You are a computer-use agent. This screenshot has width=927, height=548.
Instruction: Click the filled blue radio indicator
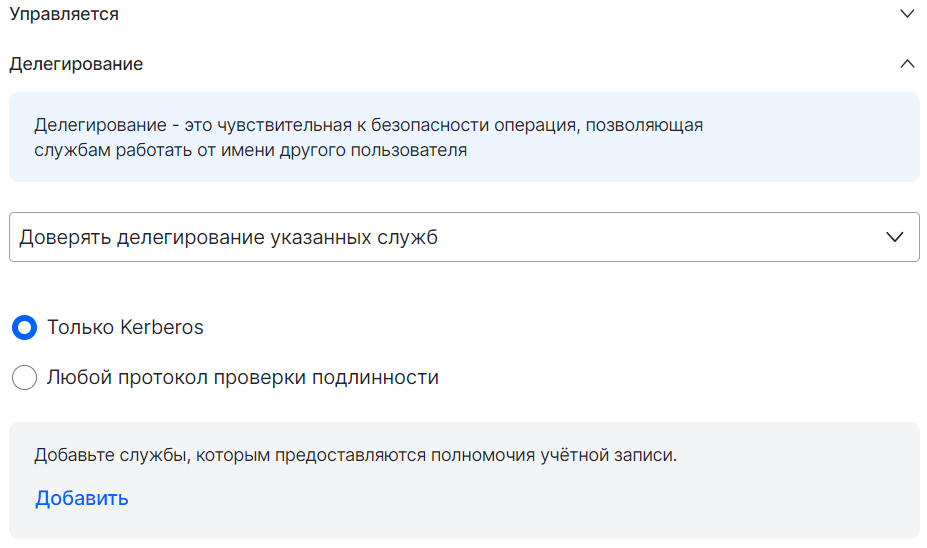click(x=24, y=327)
